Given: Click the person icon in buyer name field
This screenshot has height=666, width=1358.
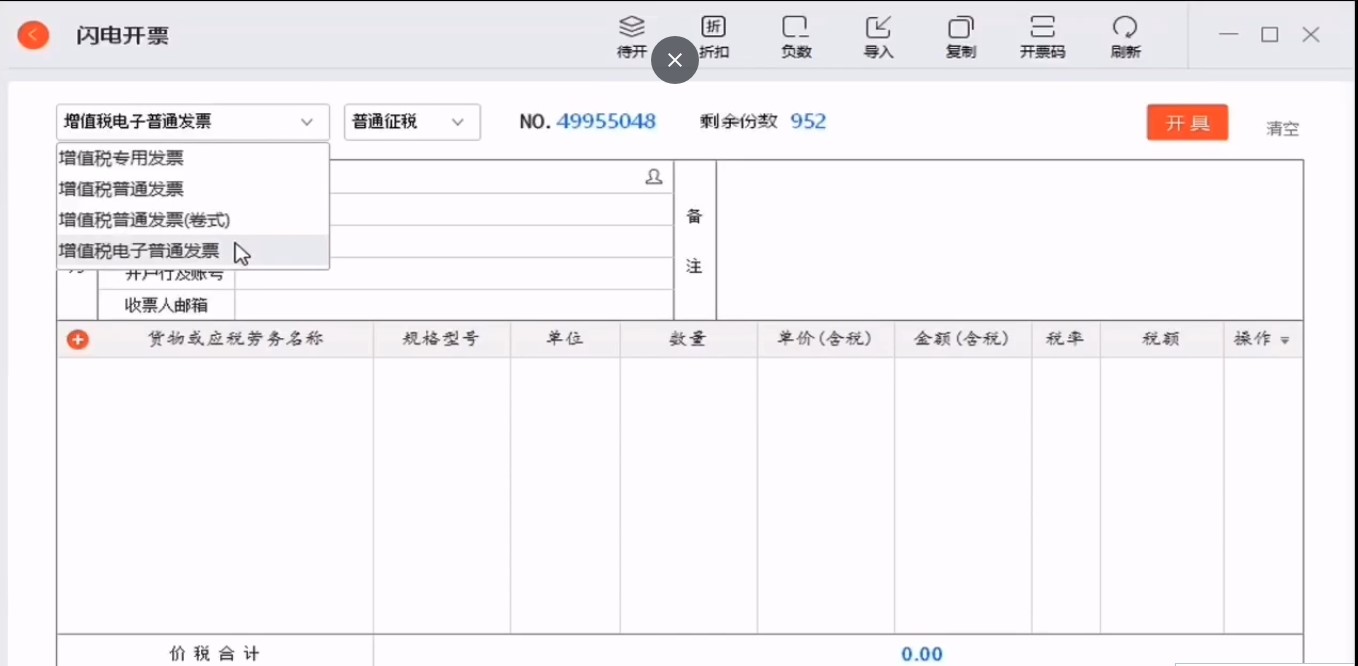Looking at the screenshot, I should click(x=654, y=177).
